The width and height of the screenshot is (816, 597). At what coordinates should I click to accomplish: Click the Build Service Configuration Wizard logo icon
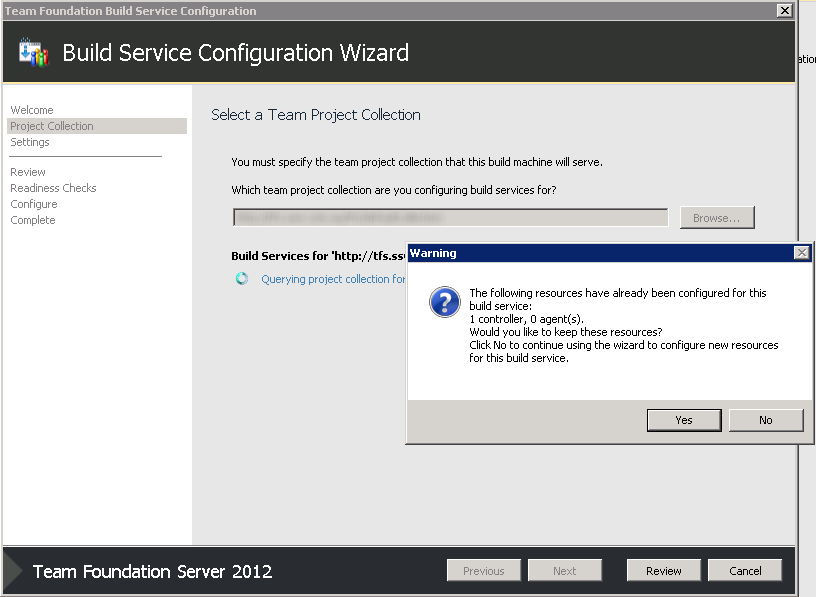click(x=33, y=53)
